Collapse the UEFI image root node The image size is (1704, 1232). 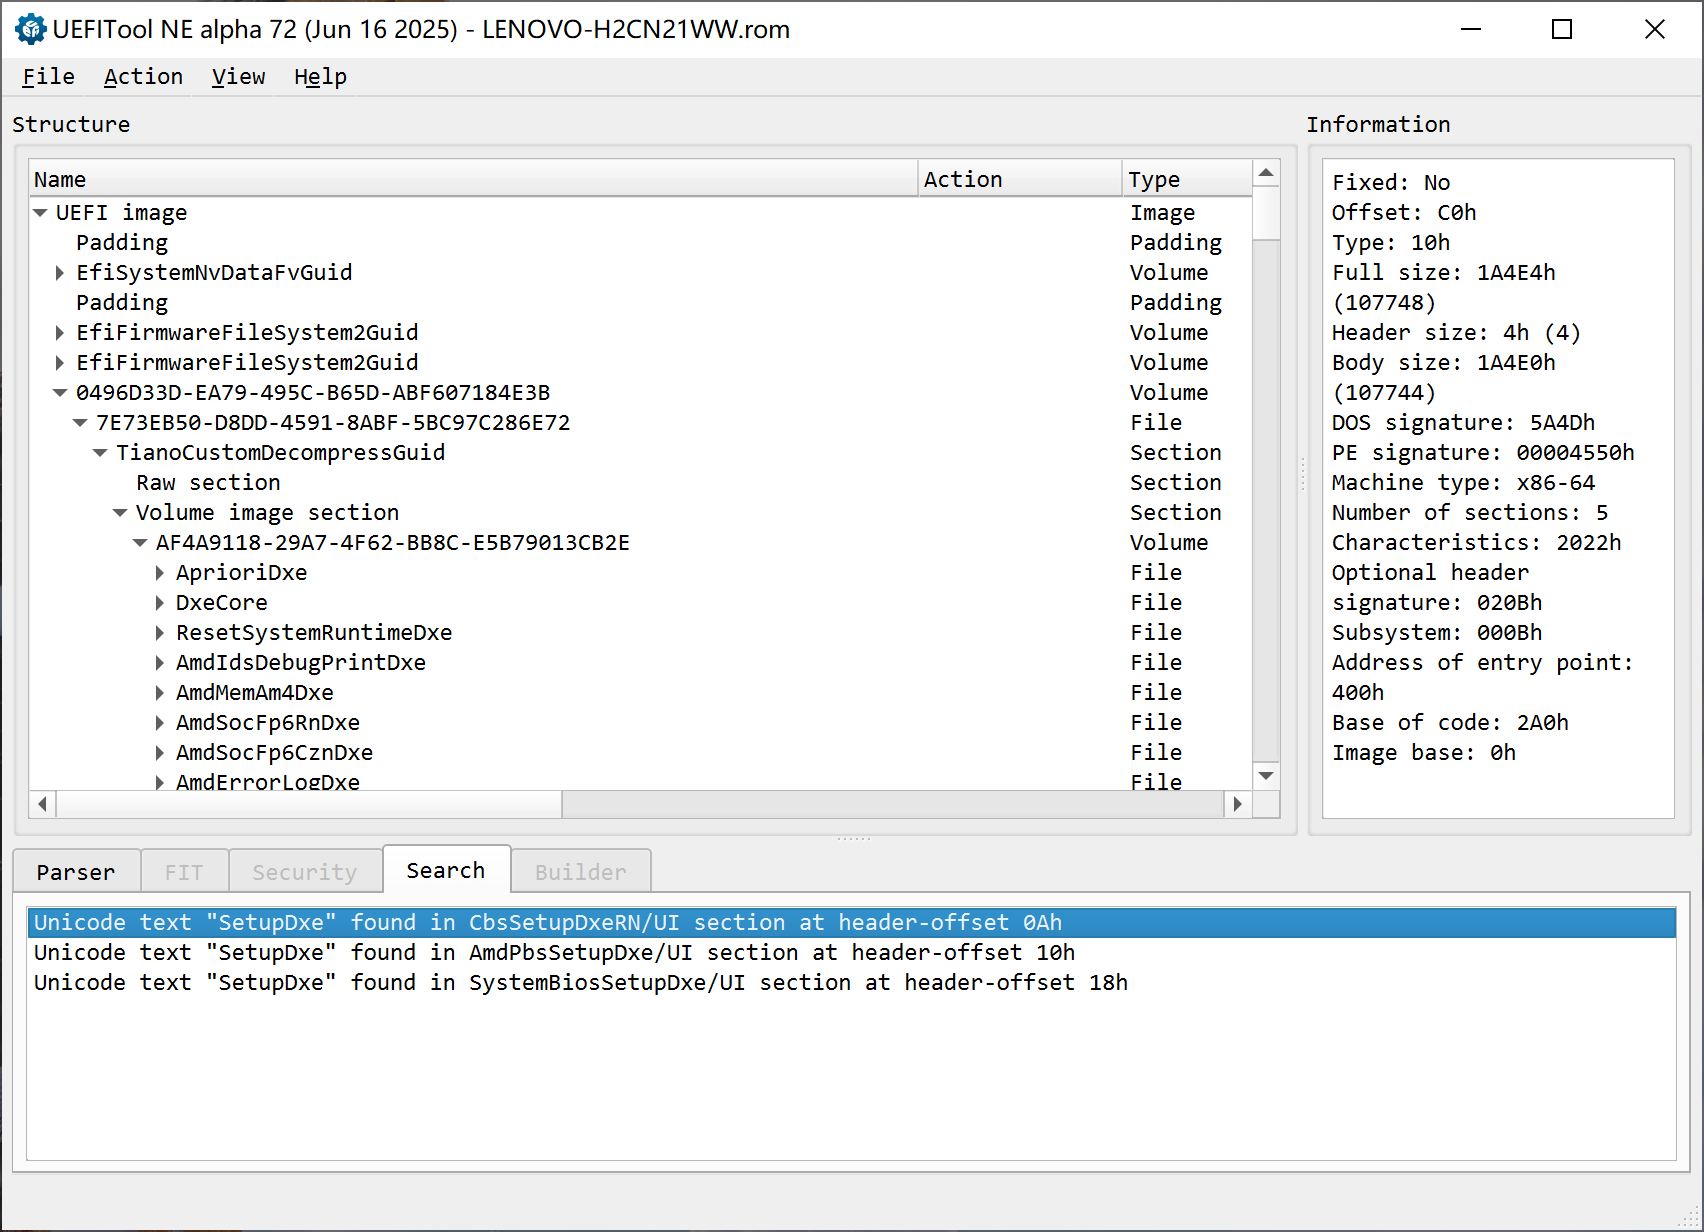point(40,213)
